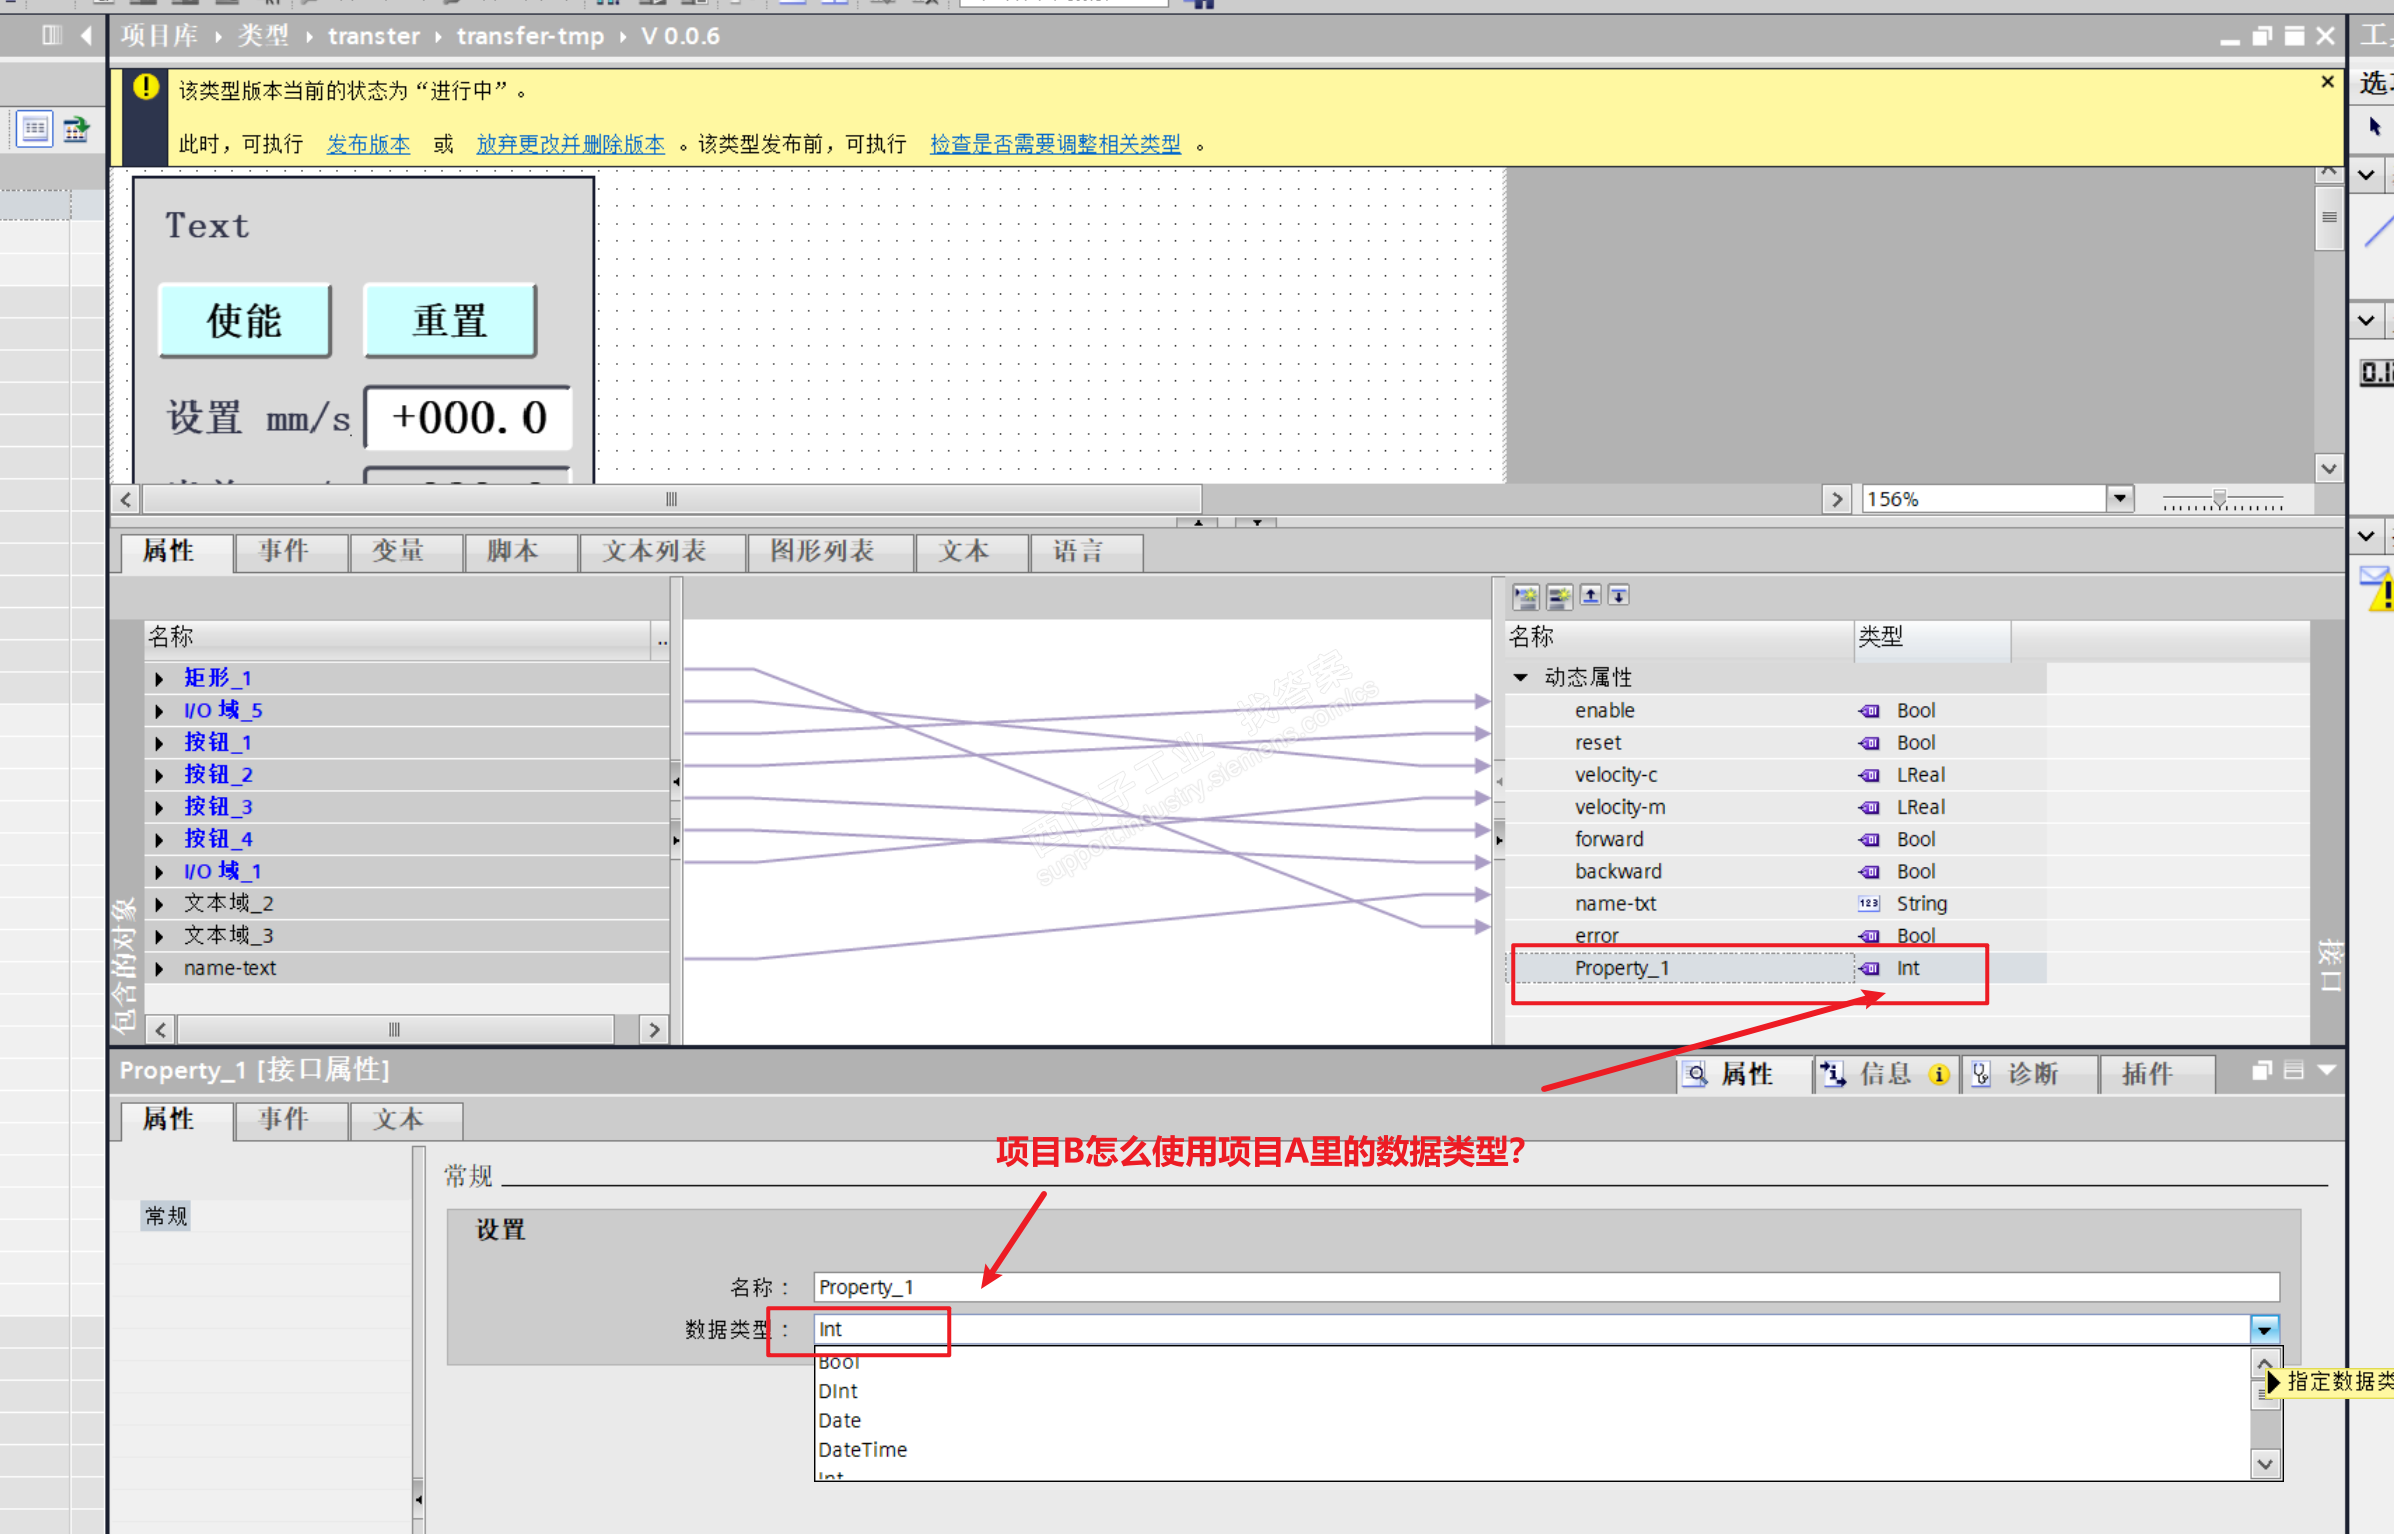Click the 放弃更改并删除版本 link
Image resolution: width=2394 pixels, height=1534 pixels.
(x=570, y=144)
